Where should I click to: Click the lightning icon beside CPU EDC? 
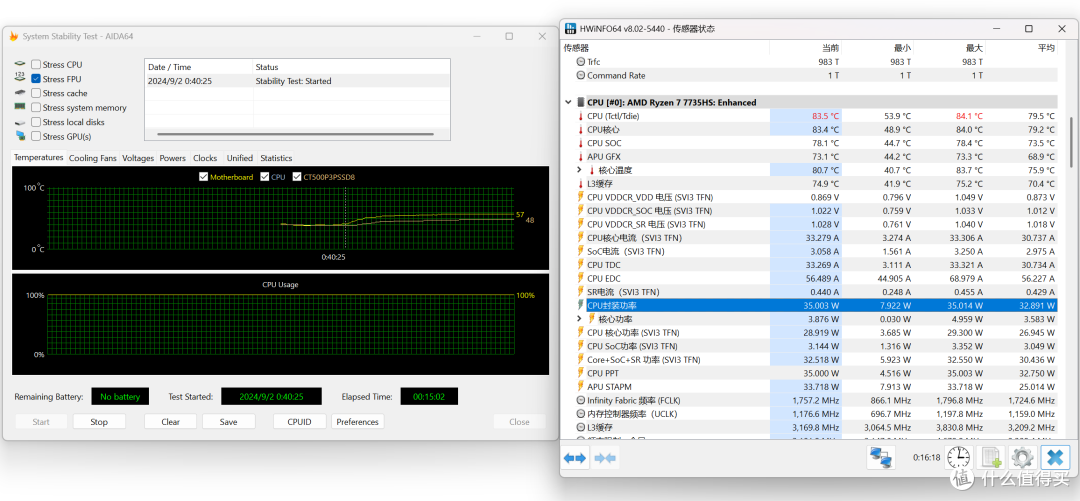click(x=581, y=278)
